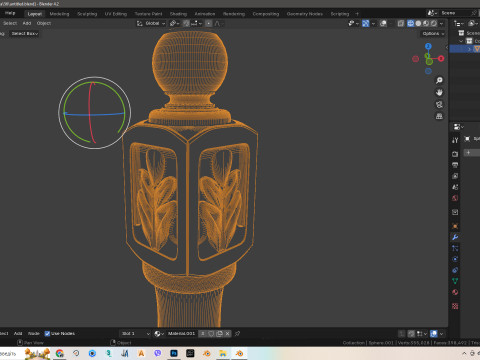Open the World properties tab icon

point(455,198)
